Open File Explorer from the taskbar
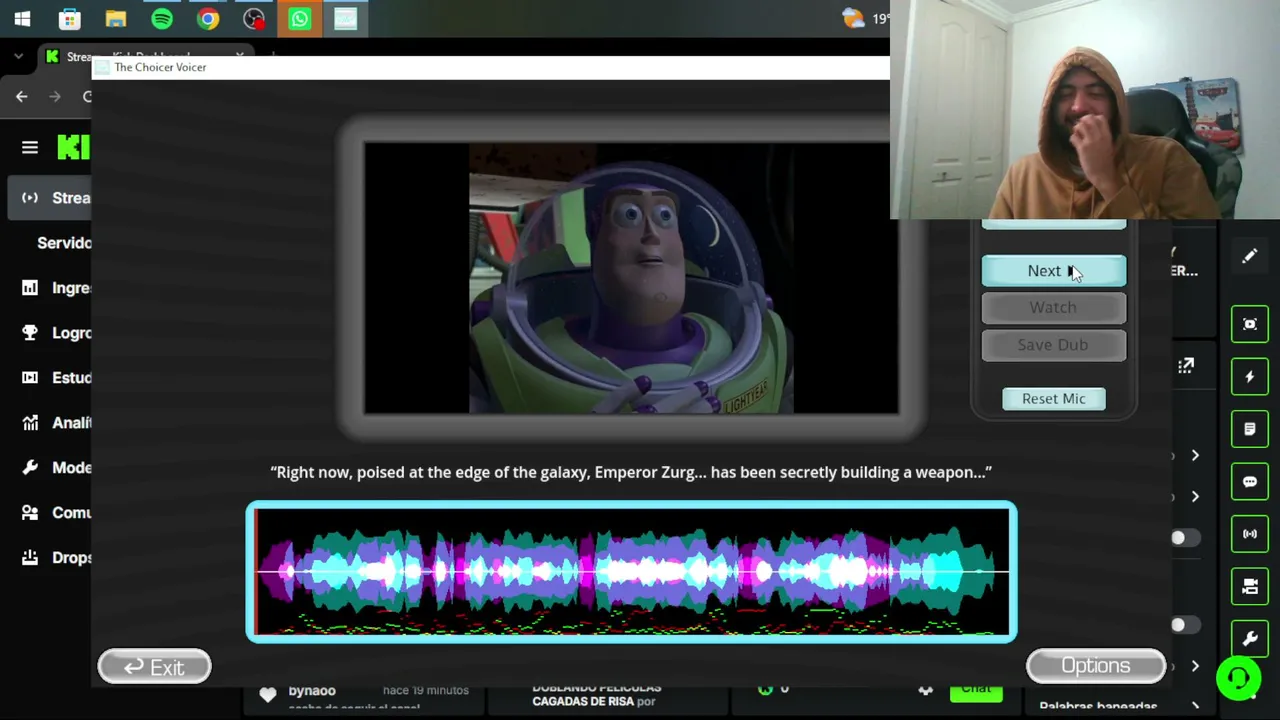 (115, 19)
